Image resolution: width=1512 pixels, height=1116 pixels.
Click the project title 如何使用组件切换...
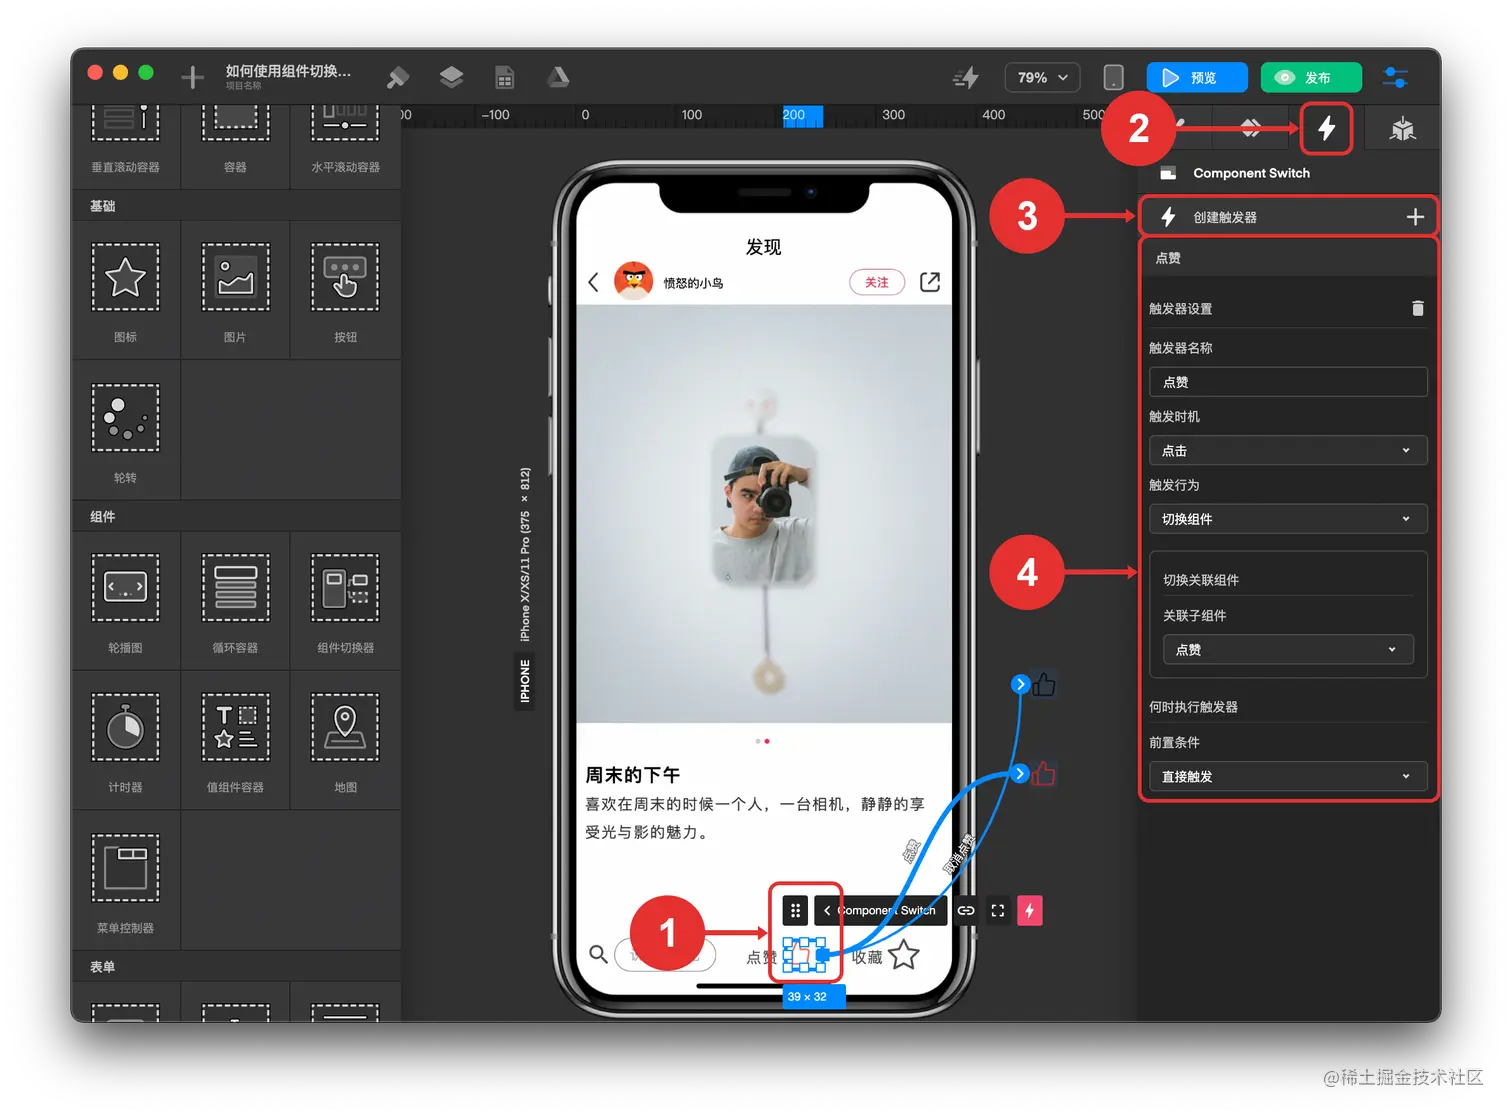click(x=288, y=71)
